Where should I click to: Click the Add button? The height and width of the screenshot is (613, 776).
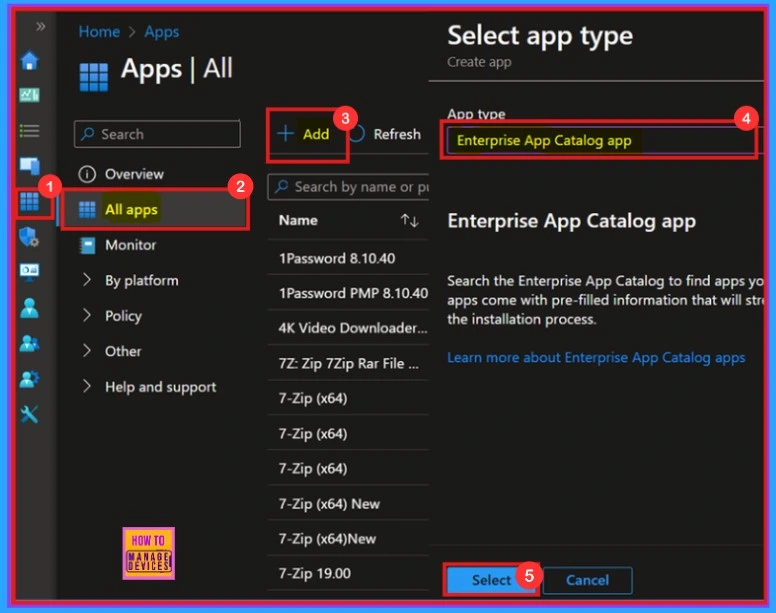coord(303,134)
